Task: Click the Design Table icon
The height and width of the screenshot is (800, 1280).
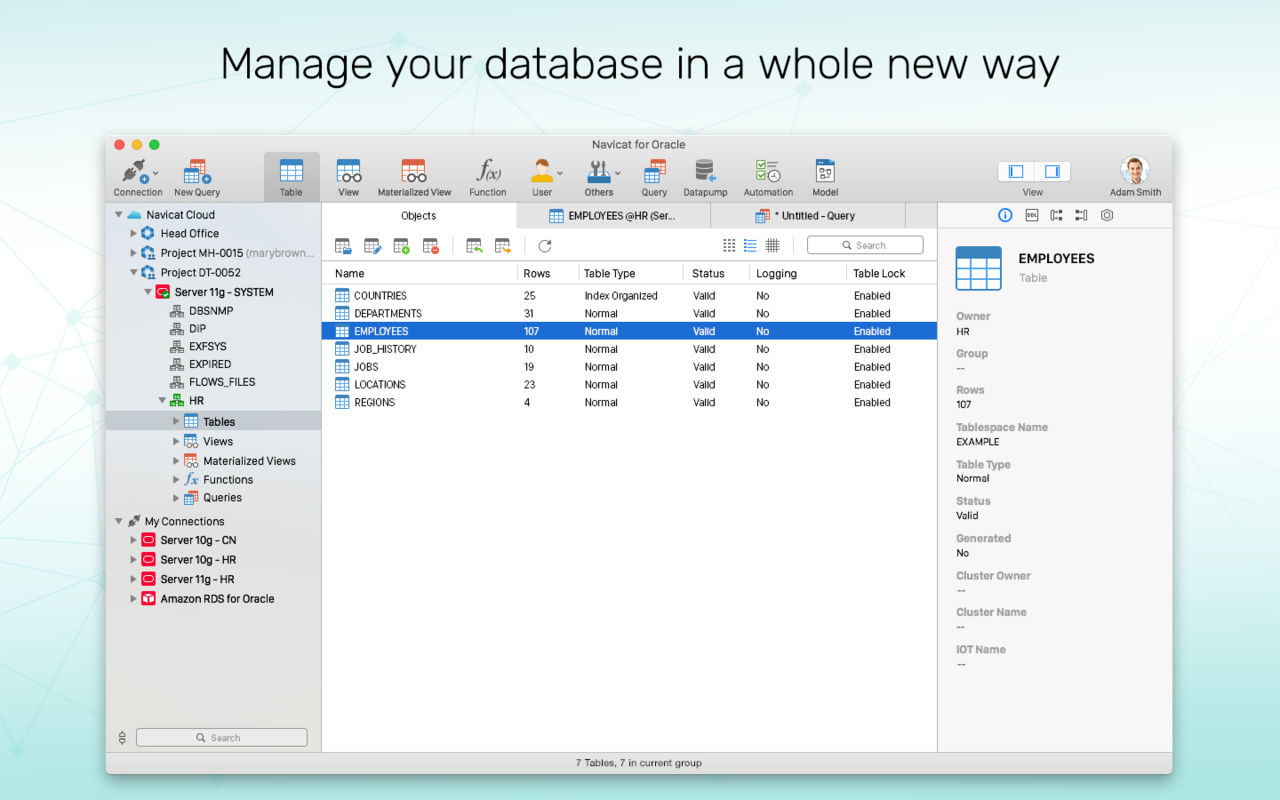Action: tap(372, 246)
